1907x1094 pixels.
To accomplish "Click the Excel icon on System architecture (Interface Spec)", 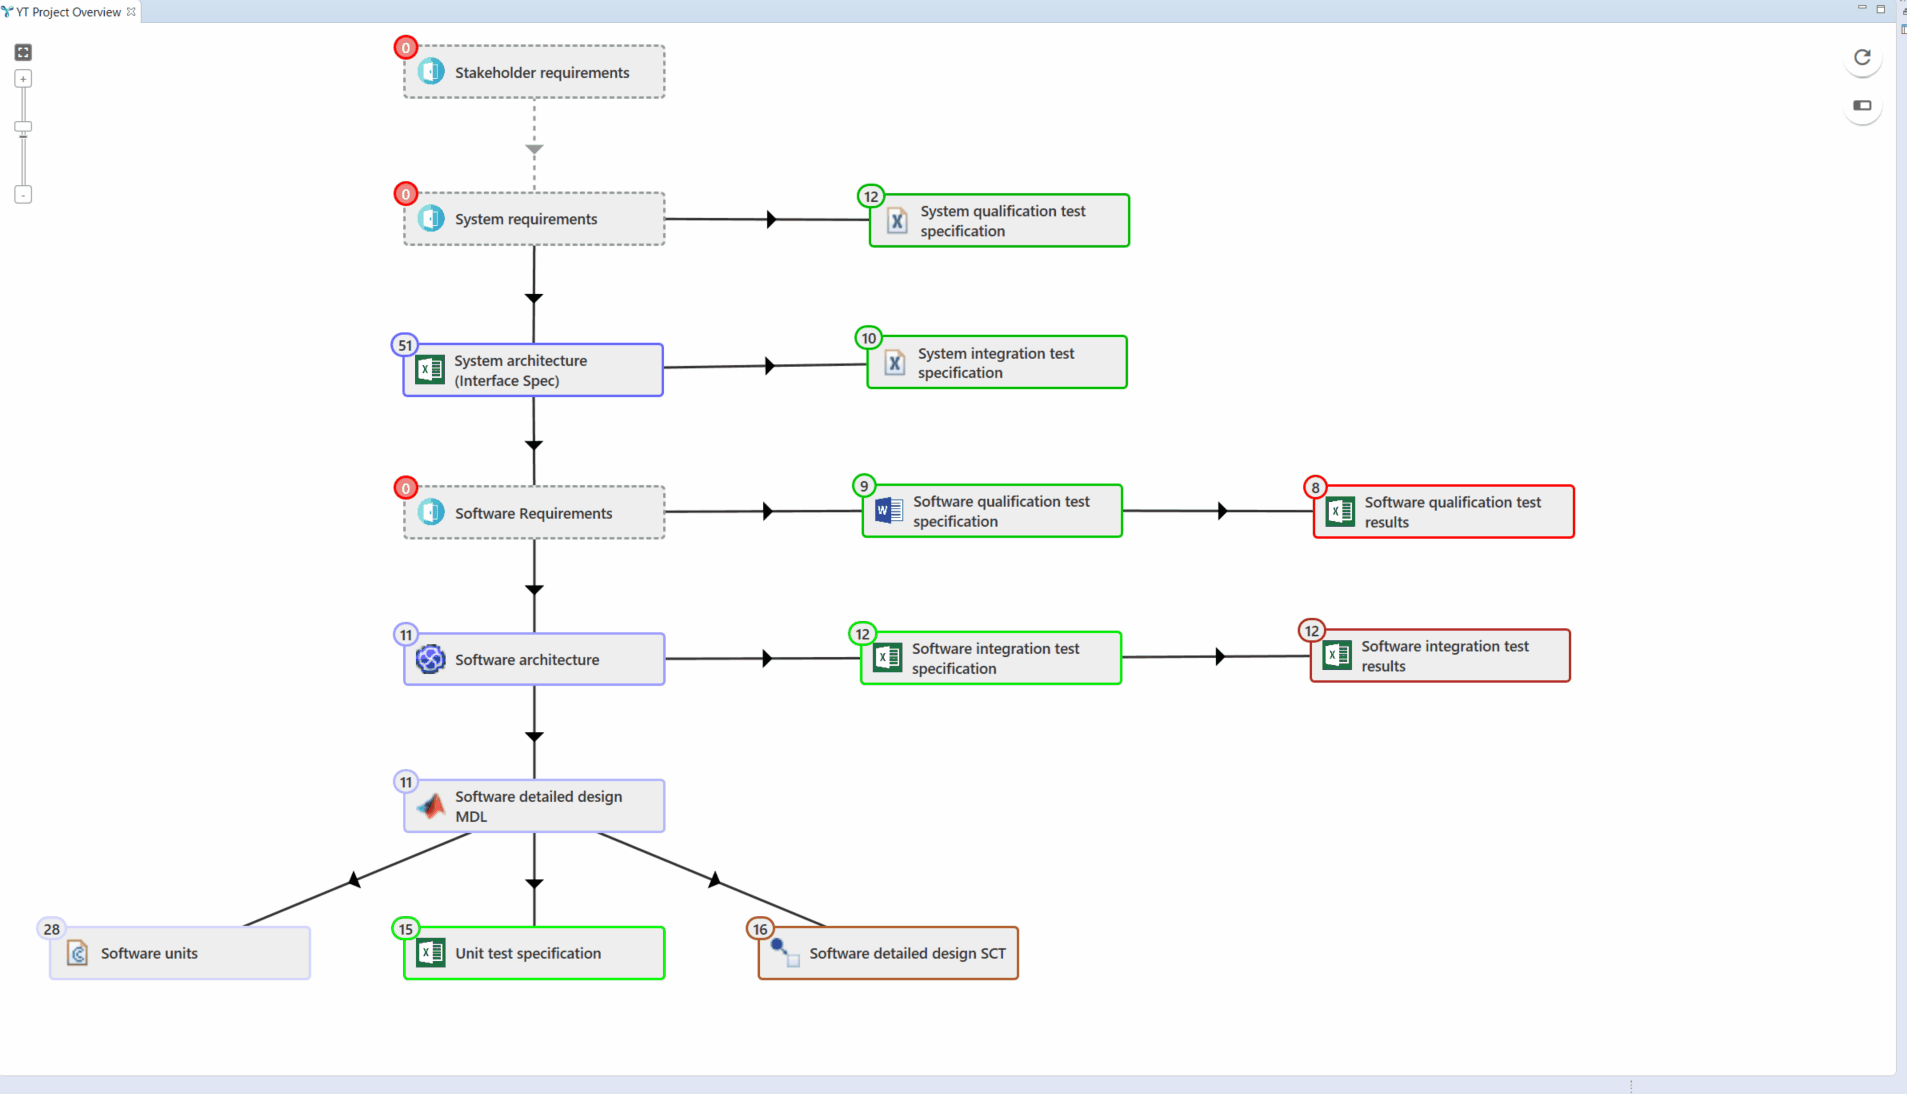I will (x=430, y=369).
